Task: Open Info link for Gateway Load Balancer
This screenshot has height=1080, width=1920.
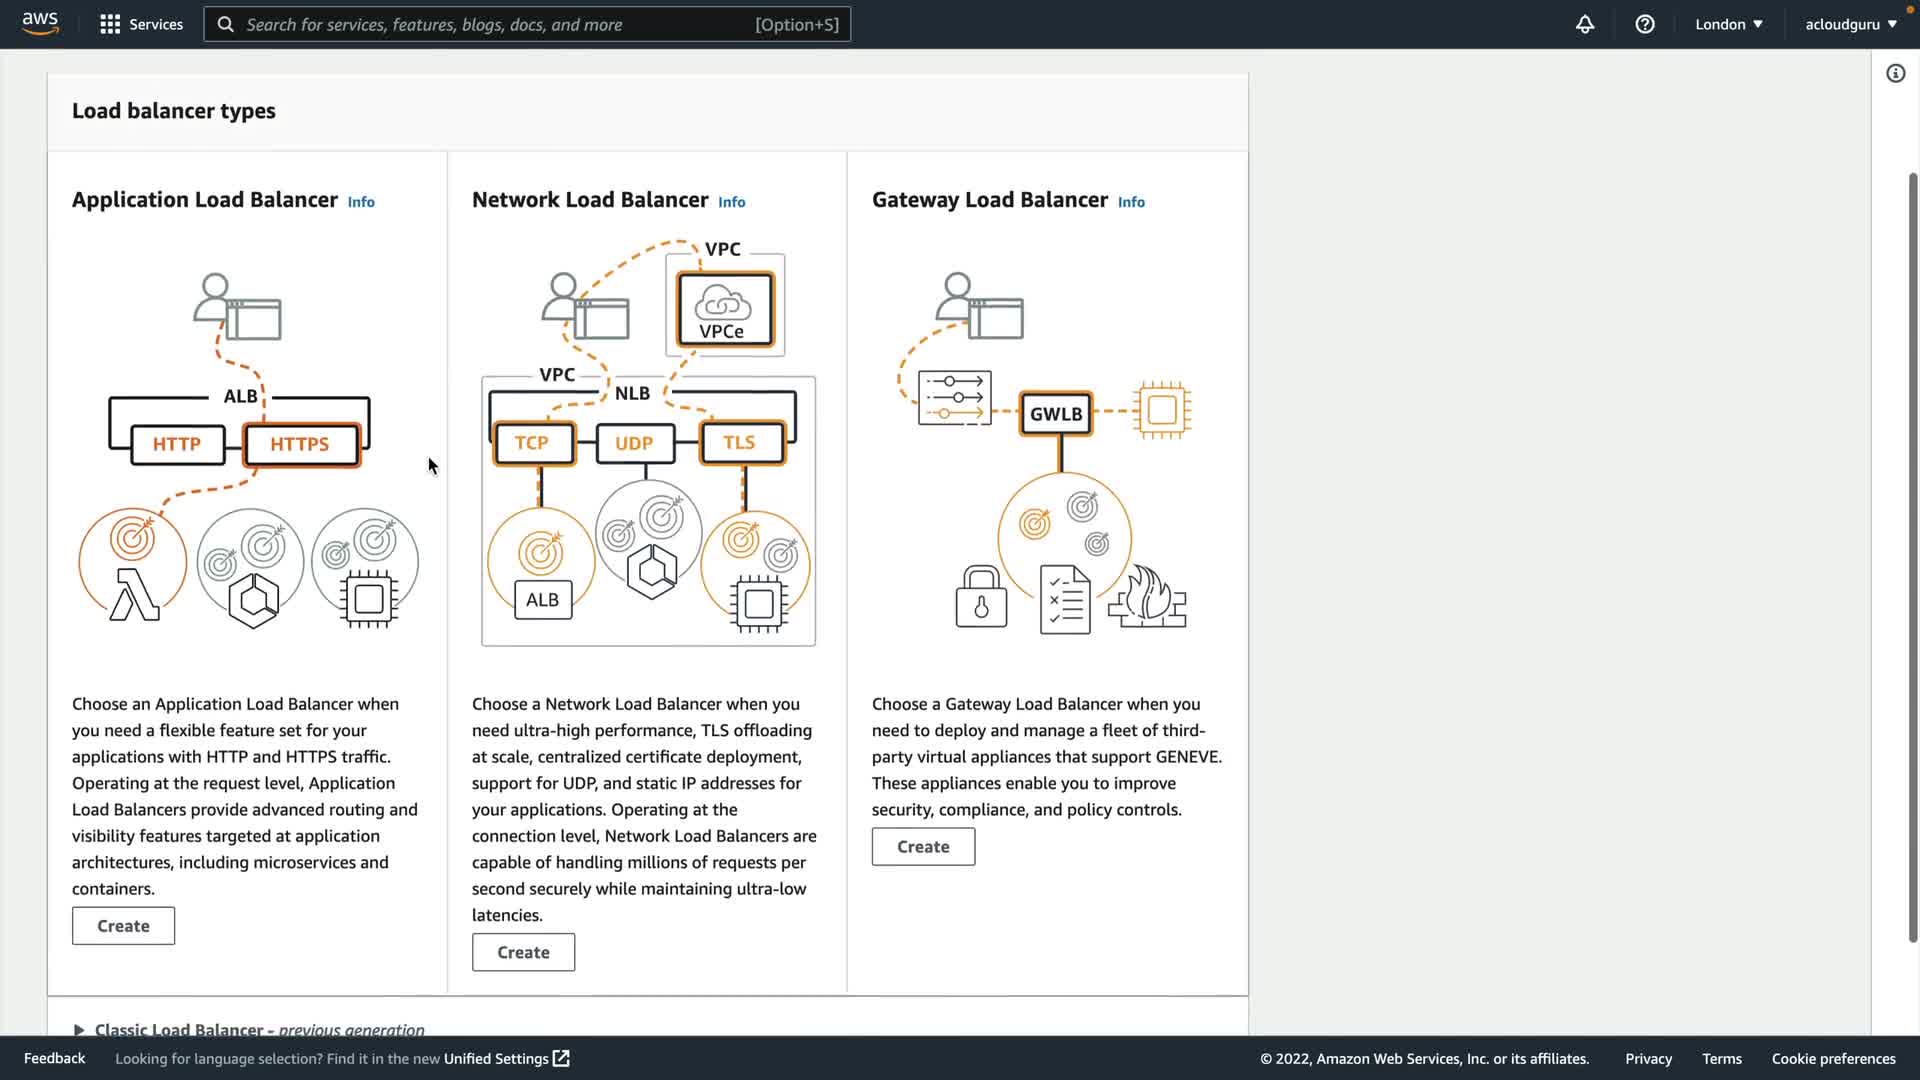Action: [1131, 202]
